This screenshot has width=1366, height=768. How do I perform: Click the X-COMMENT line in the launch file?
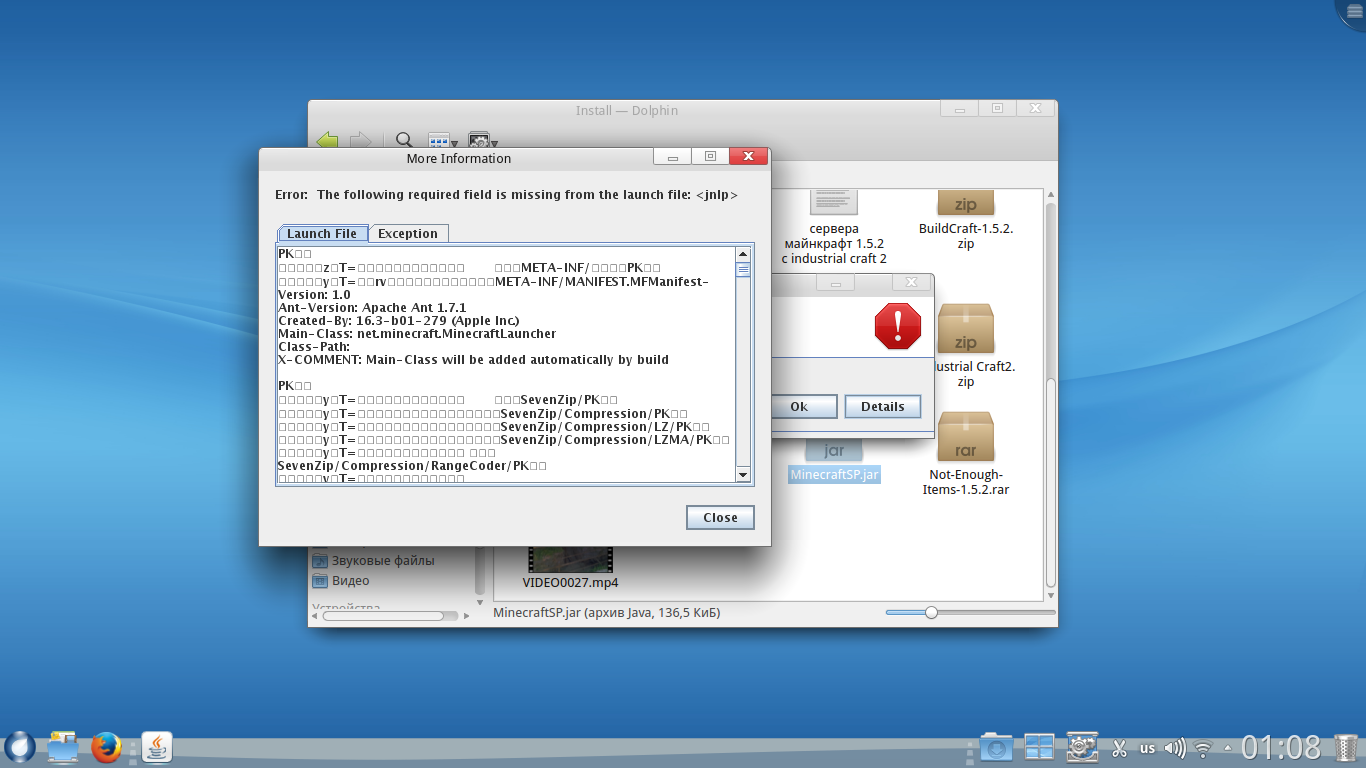473,359
